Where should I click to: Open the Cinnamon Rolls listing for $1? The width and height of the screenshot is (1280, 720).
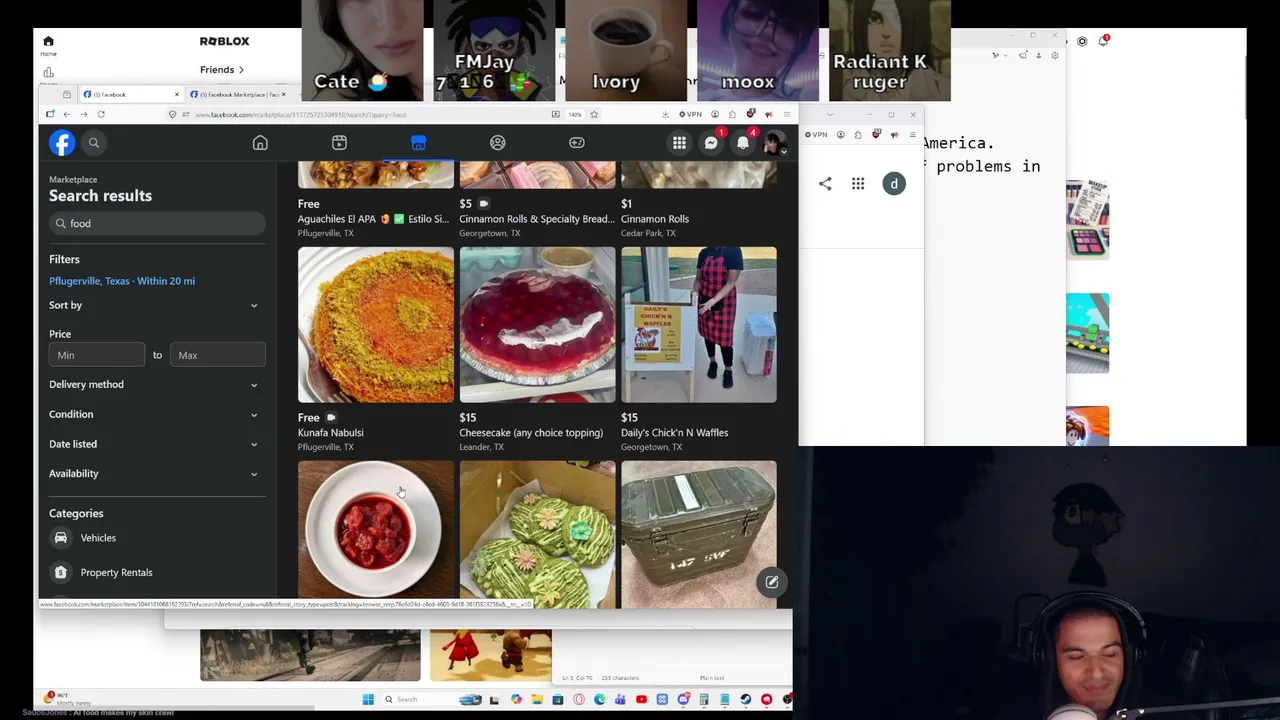(x=655, y=219)
